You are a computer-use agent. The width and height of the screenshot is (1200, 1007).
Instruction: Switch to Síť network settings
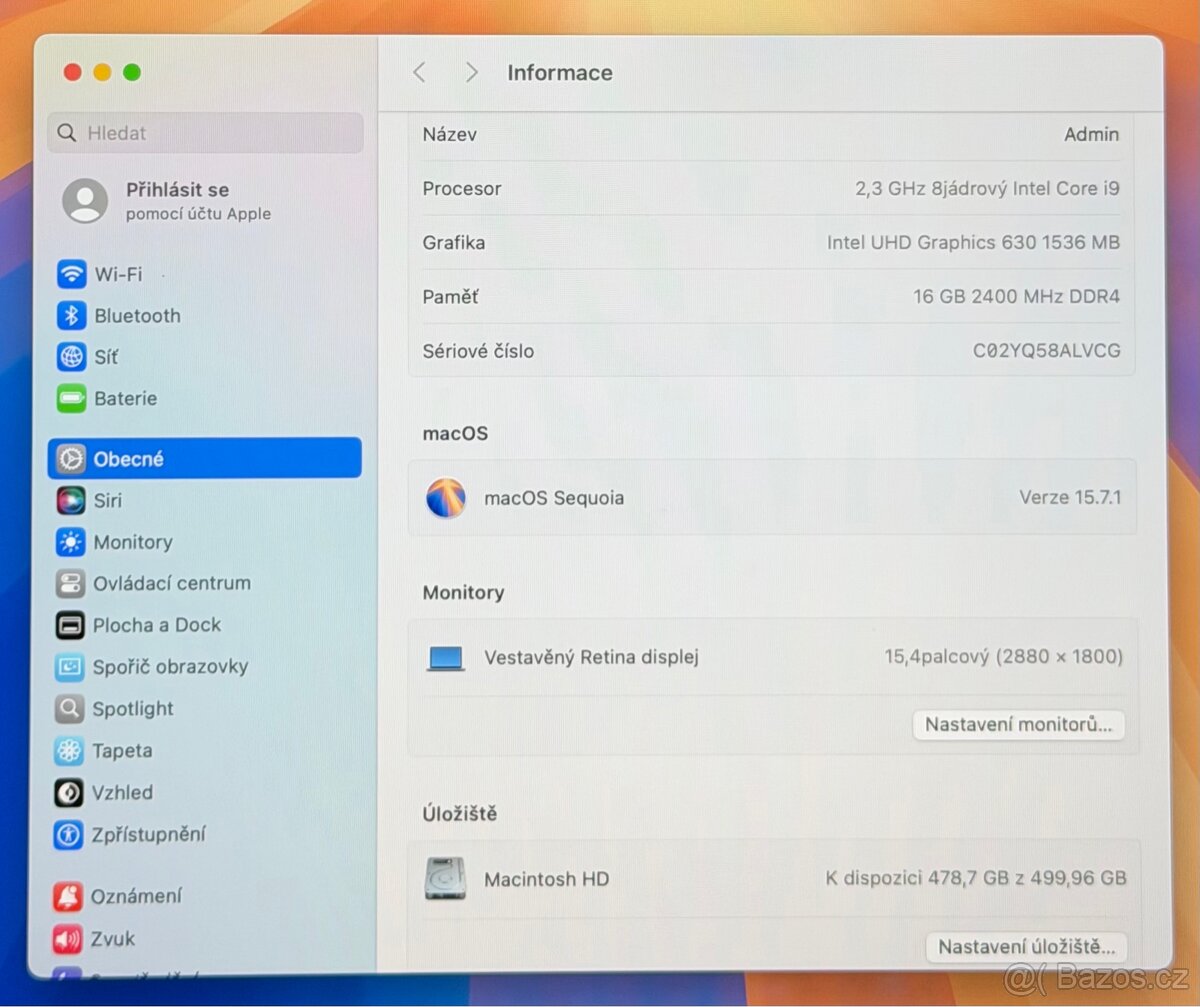108,357
